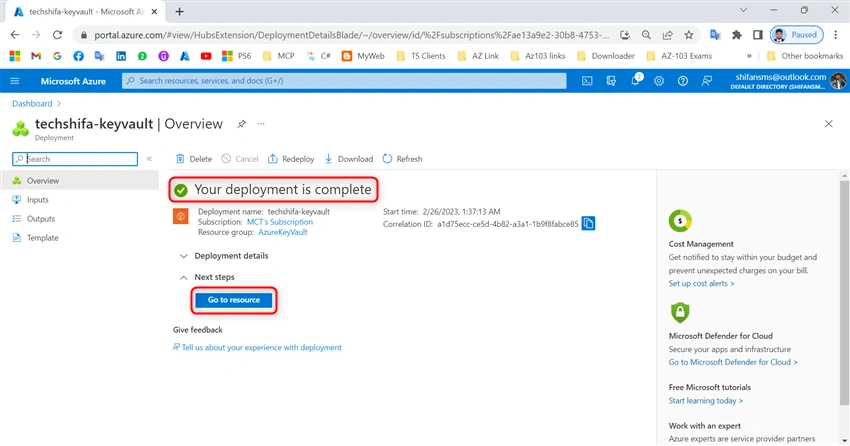Focus the Search resources, services, and docs bar
Viewport: 850px width, 446px height.
click(x=344, y=81)
